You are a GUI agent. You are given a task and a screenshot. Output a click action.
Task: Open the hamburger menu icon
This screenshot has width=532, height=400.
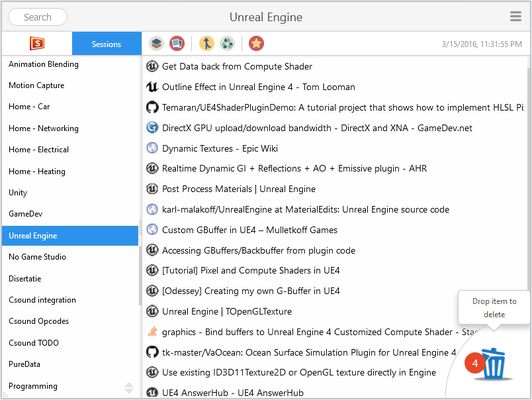click(515, 16)
